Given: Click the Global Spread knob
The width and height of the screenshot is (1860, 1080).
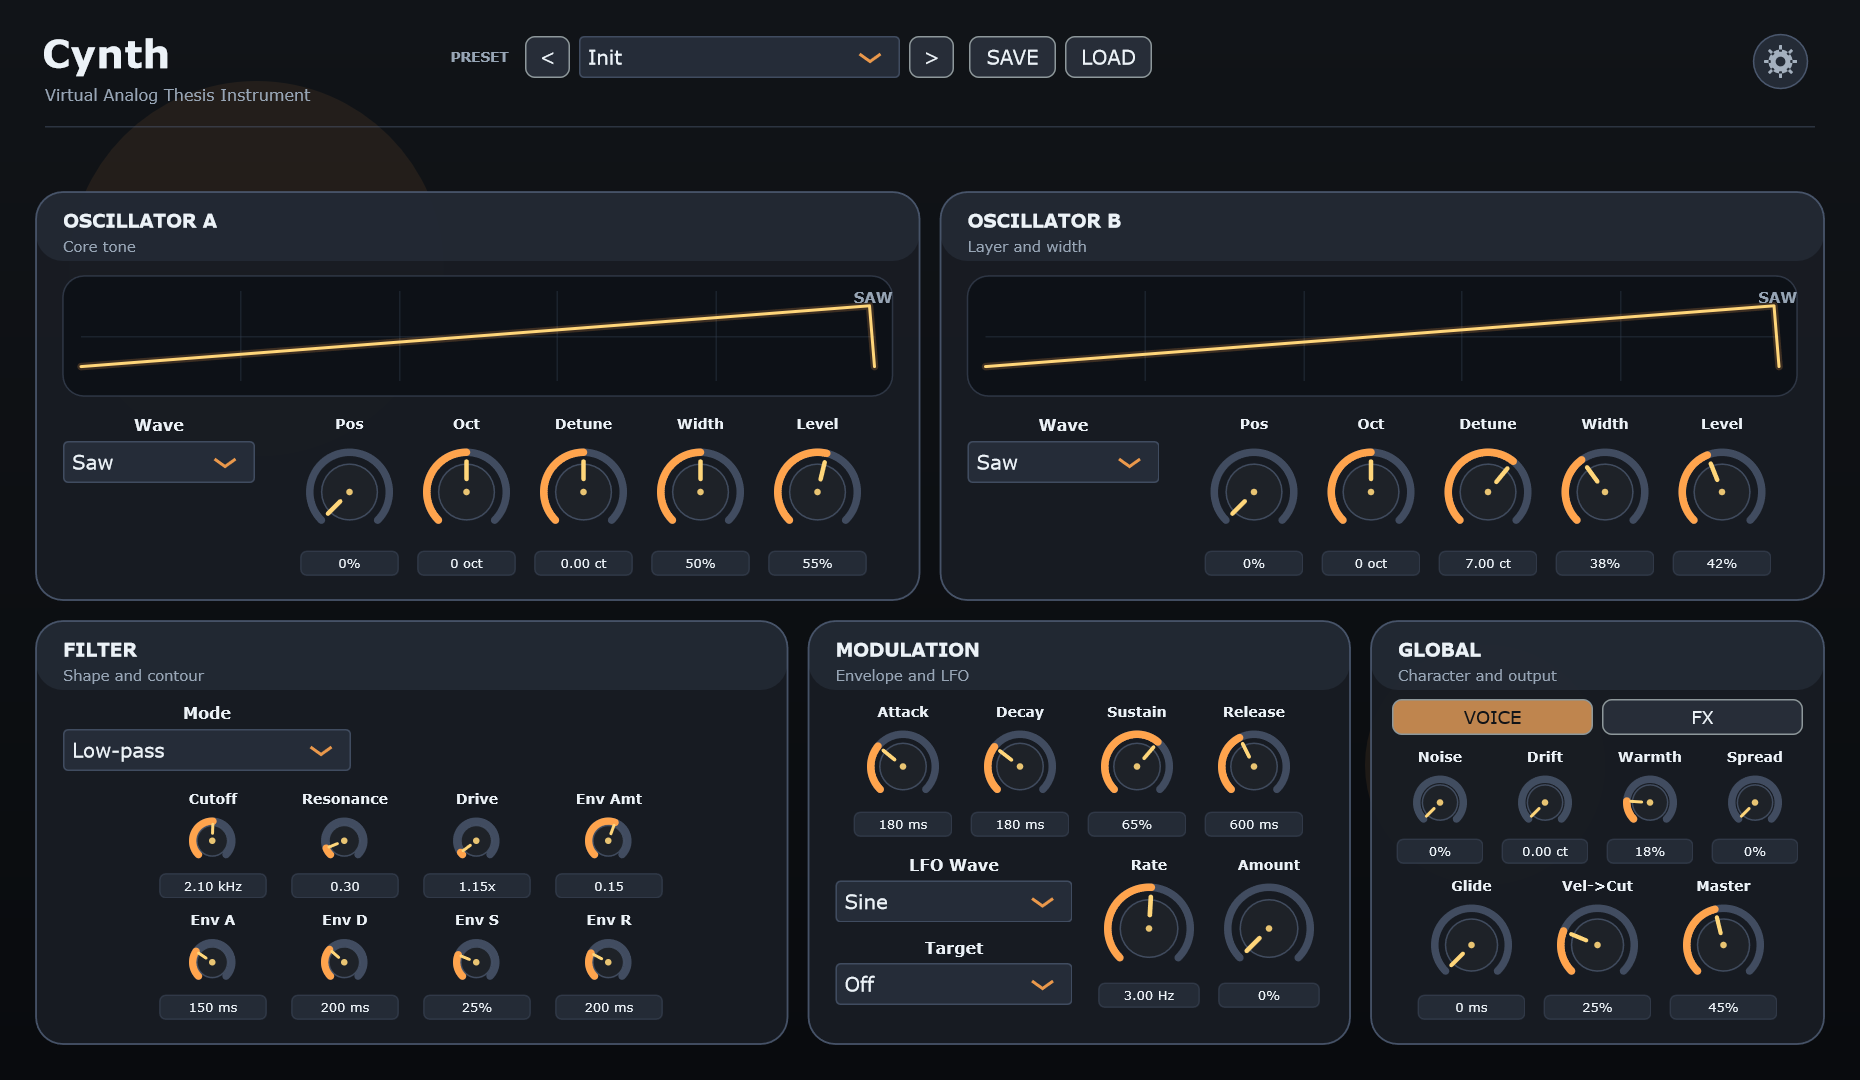Looking at the screenshot, I should click(1754, 802).
